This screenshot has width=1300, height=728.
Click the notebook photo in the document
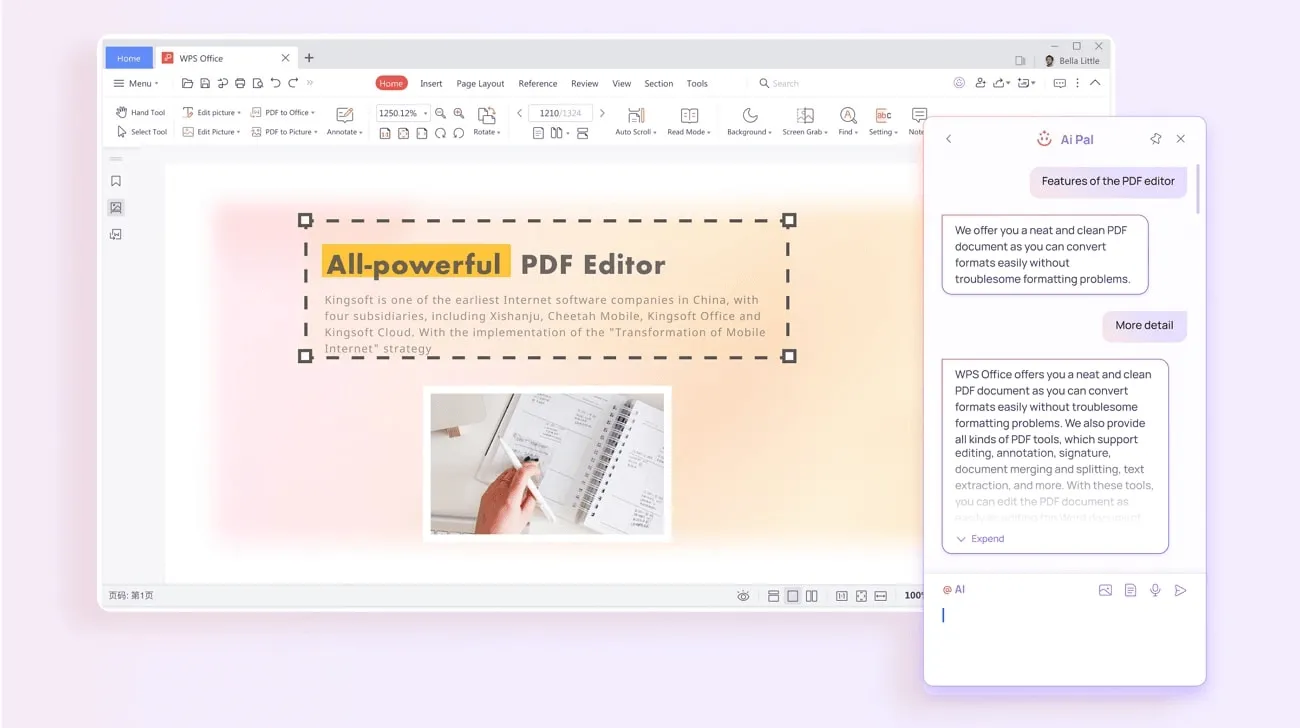pyautogui.click(x=547, y=463)
